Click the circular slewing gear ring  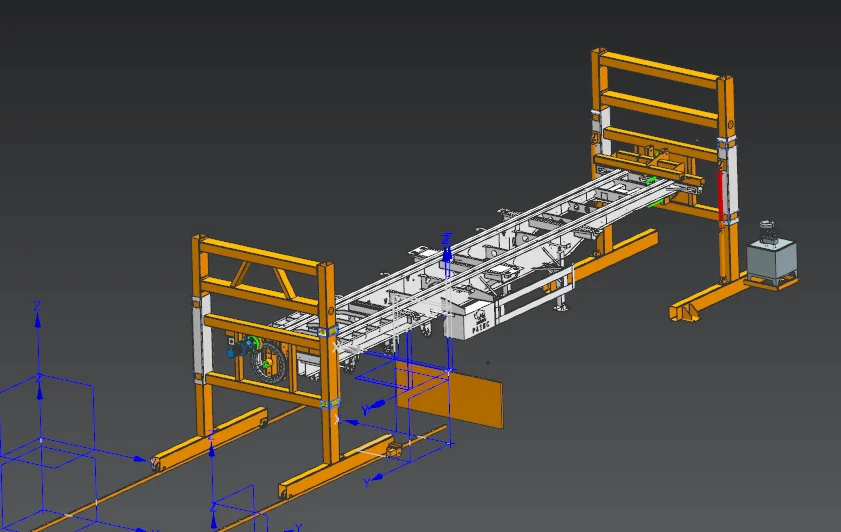(x=273, y=363)
